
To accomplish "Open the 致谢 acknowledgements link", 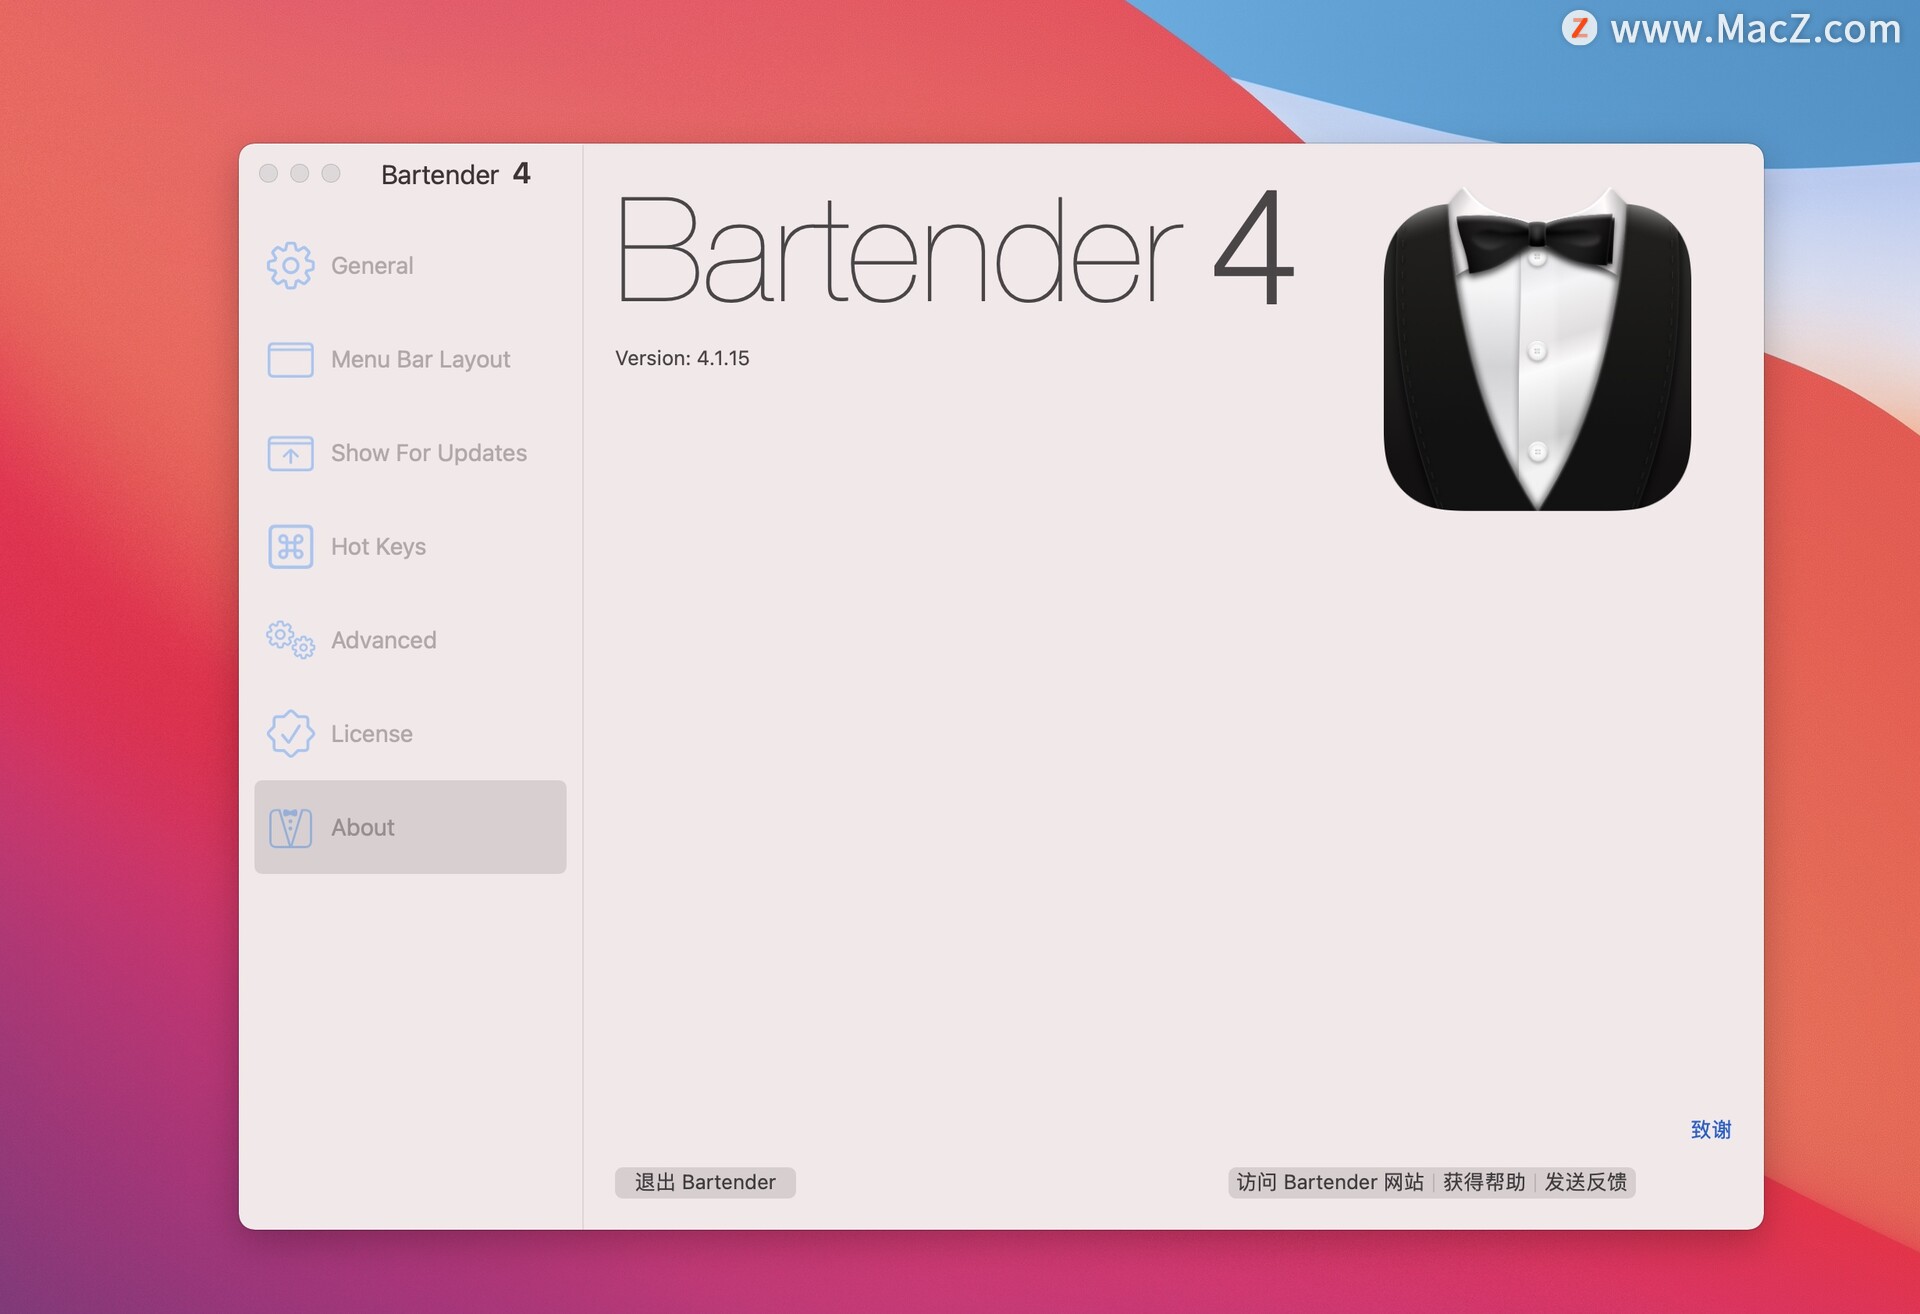I will tap(1710, 1130).
